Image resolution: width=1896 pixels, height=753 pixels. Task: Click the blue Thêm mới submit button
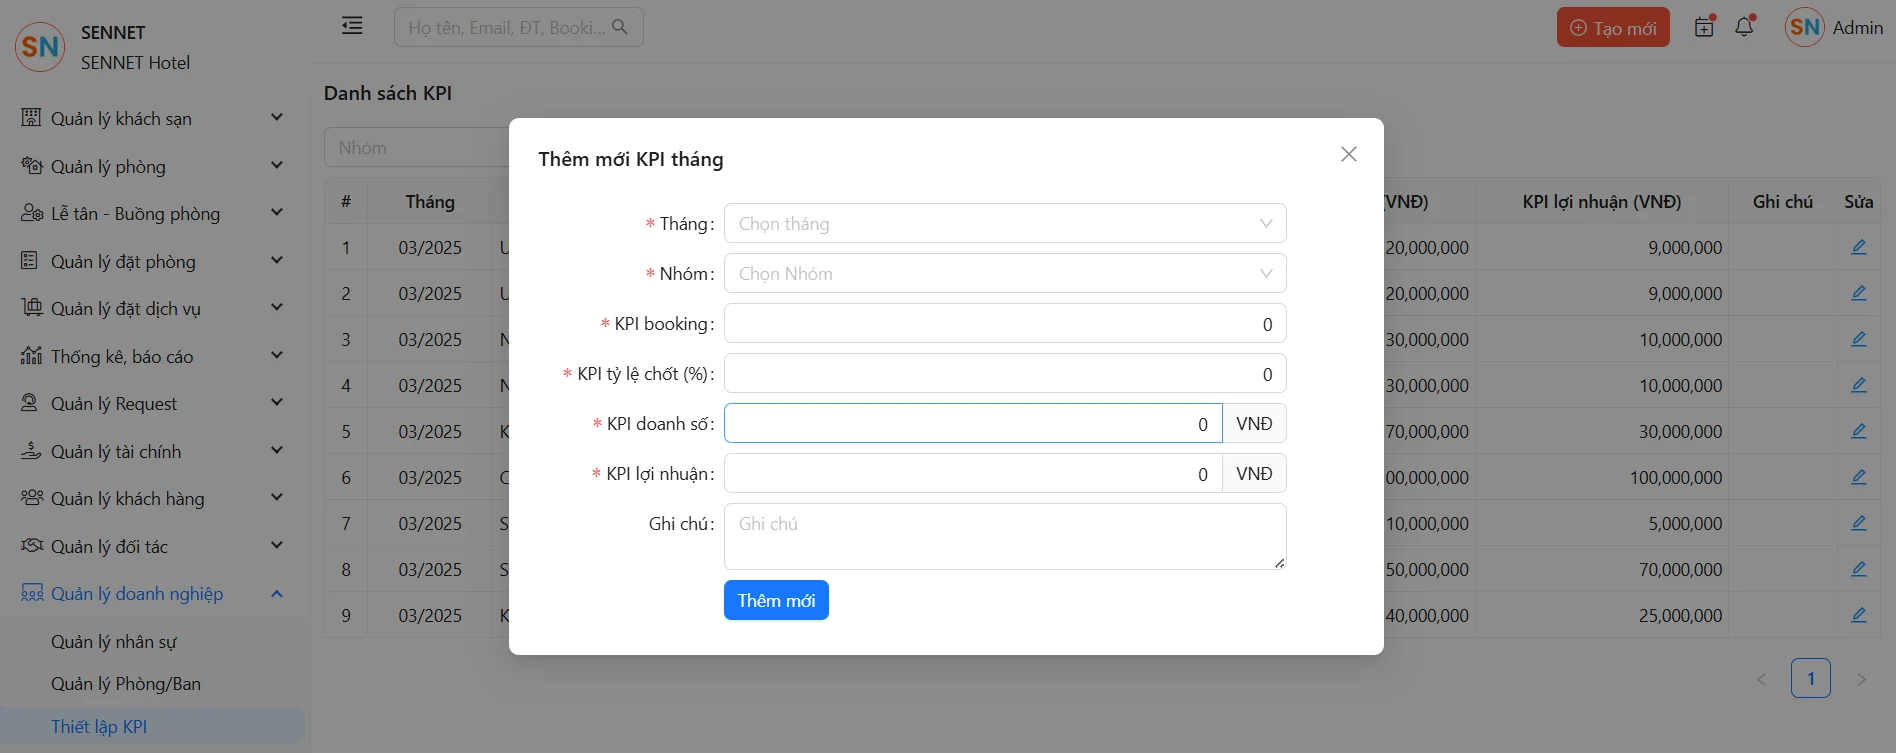(776, 600)
